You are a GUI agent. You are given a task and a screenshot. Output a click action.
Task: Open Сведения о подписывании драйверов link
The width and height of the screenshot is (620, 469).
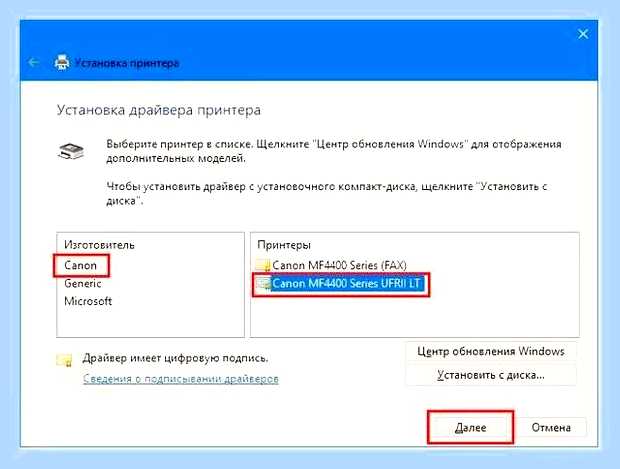[181, 379]
